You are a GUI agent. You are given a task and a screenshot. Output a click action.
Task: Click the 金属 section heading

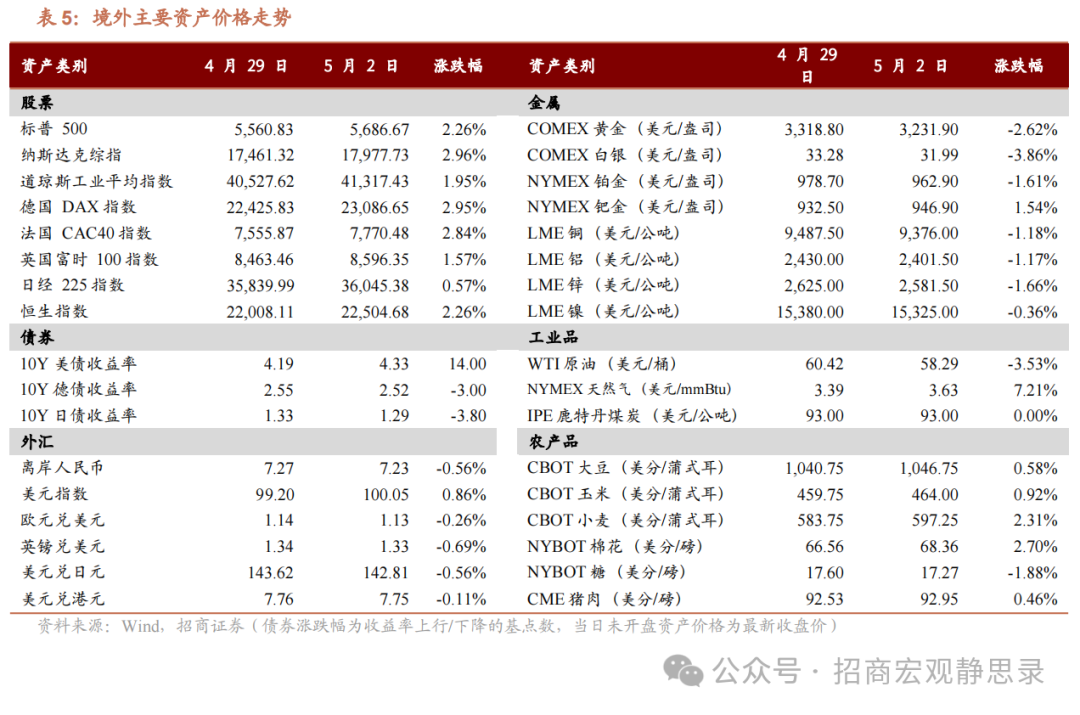point(544,103)
